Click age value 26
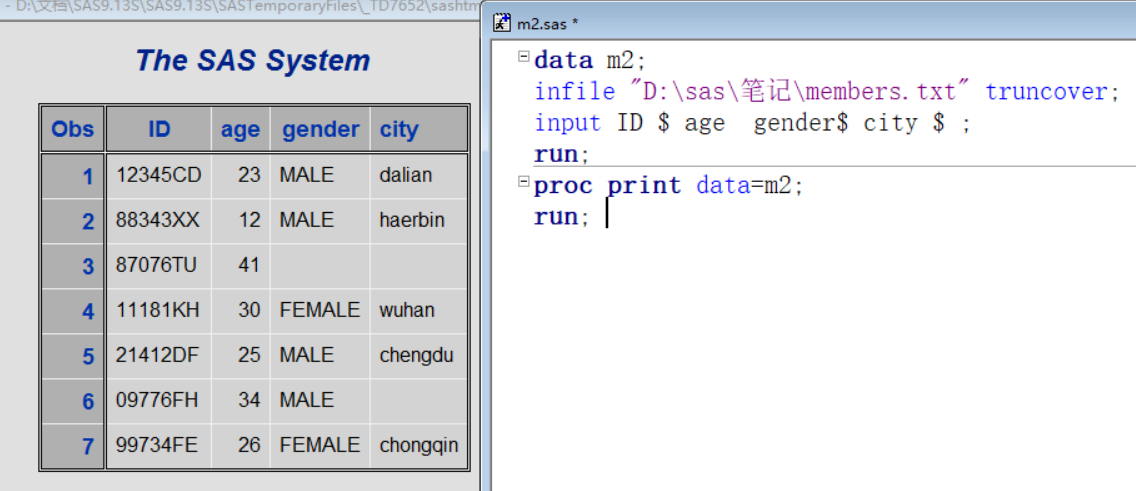The height and width of the screenshot is (491, 1136). 248,445
